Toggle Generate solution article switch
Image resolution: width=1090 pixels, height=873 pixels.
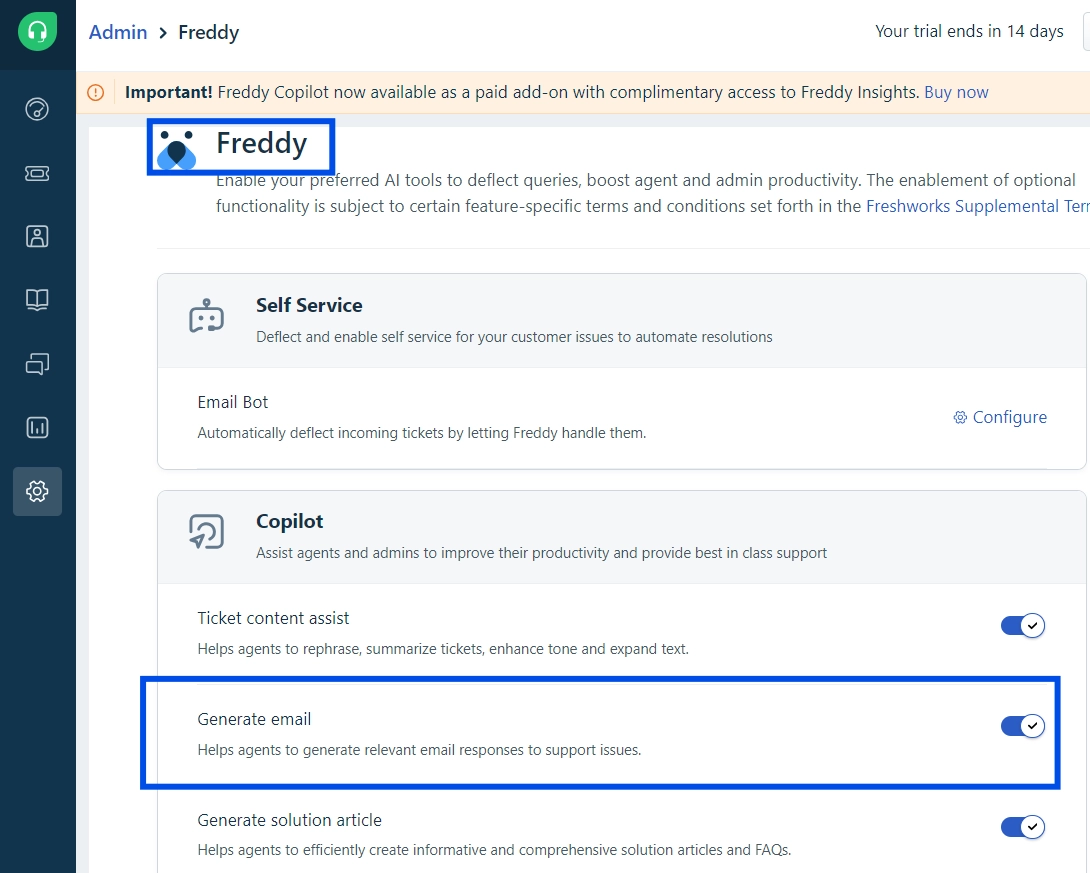click(1023, 827)
